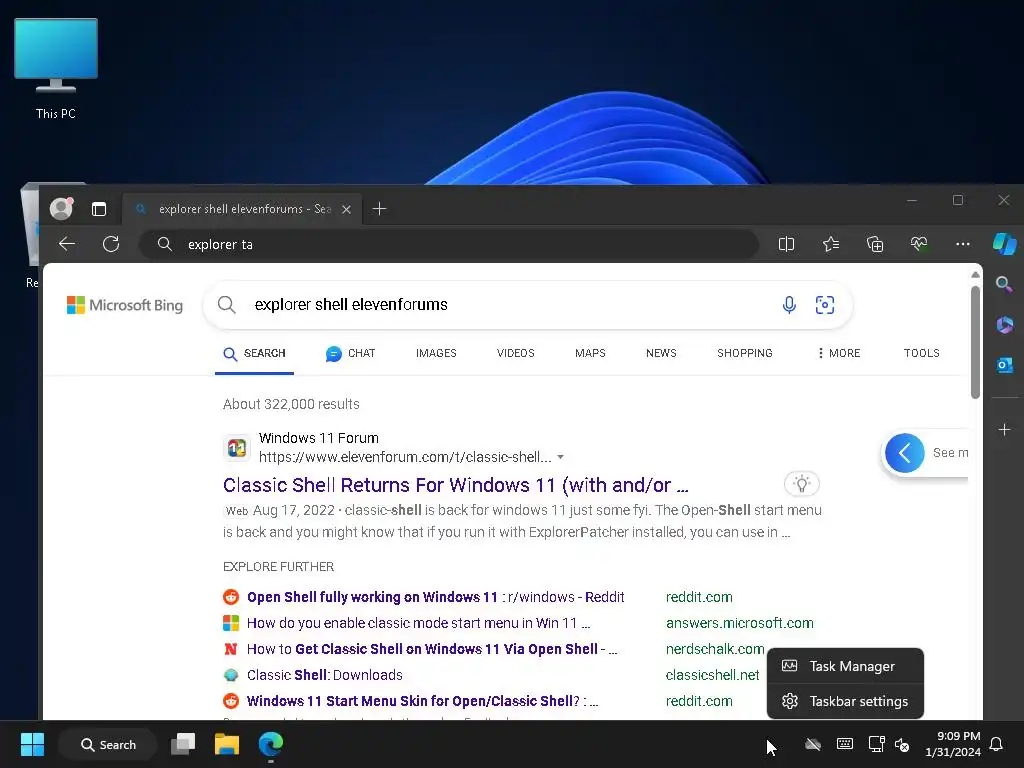The width and height of the screenshot is (1024, 768).
Task: Open the Microsoft 365 sidebar icon
Action: tap(1004, 325)
